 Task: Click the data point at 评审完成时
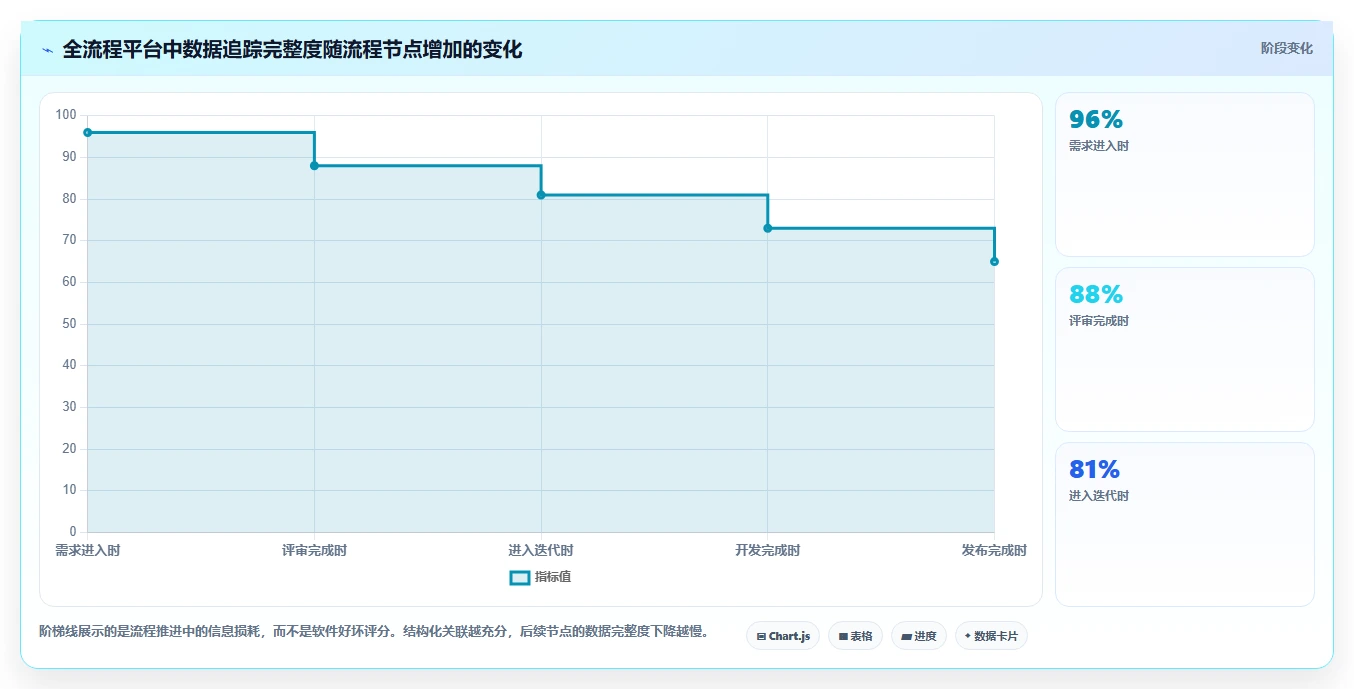[x=314, y=165]
